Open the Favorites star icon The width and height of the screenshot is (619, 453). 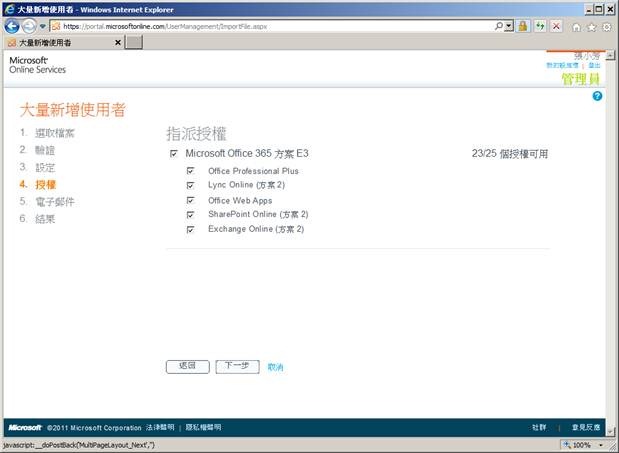pyautogui.click(x=591, y=27)
